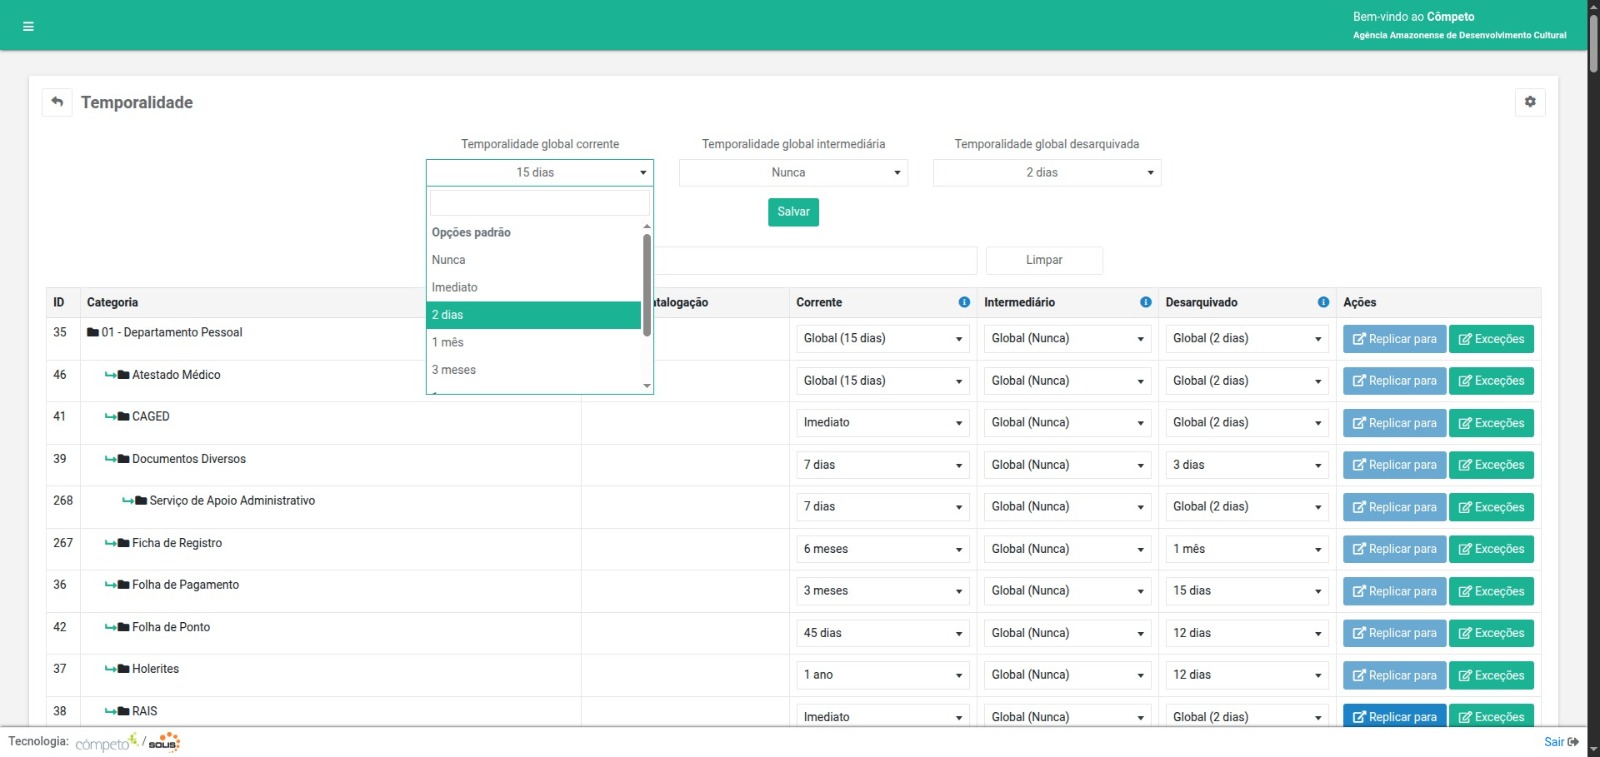Select '2 dias' option in open dropdown
The height and width of the screenshot is (757, 1600).
point(533,315)
